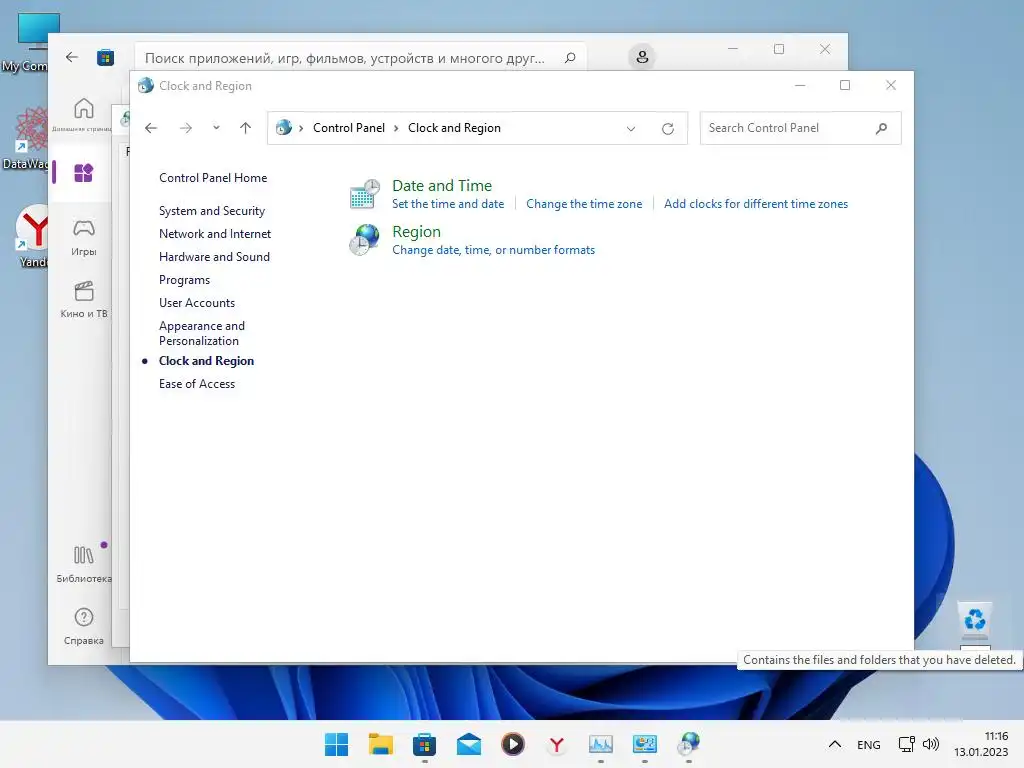
Task: Open User Accounts category
Action: [x=197, y=302]
